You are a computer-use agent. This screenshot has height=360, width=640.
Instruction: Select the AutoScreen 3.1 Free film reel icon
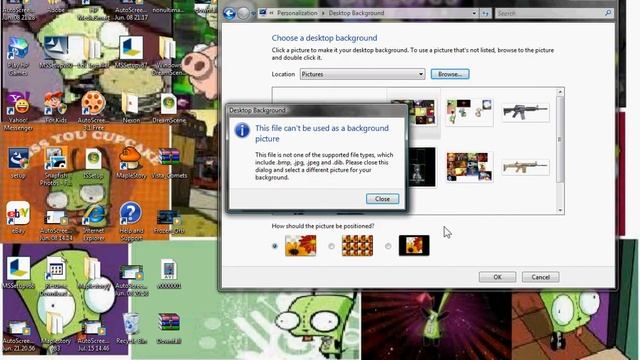pos(93,103)
